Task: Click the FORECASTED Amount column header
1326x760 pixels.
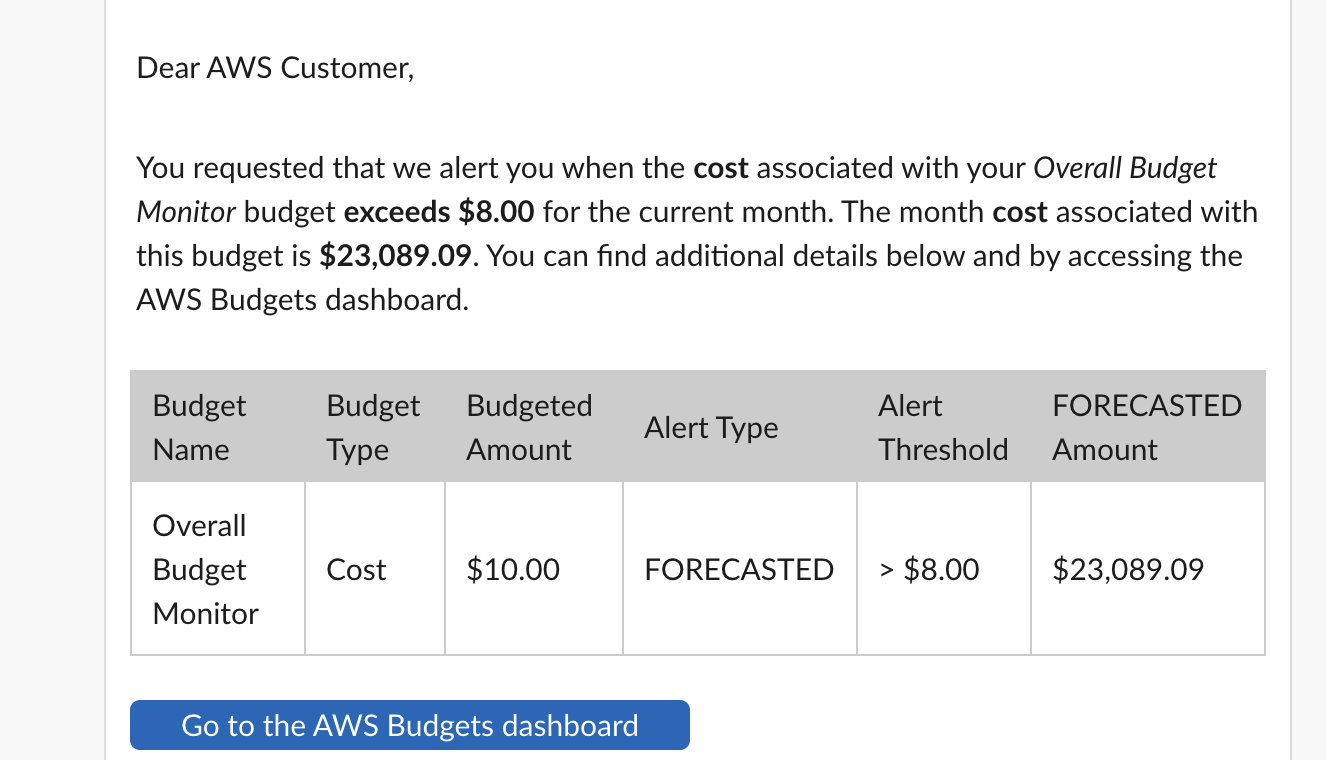Action: click(1147, 427)
